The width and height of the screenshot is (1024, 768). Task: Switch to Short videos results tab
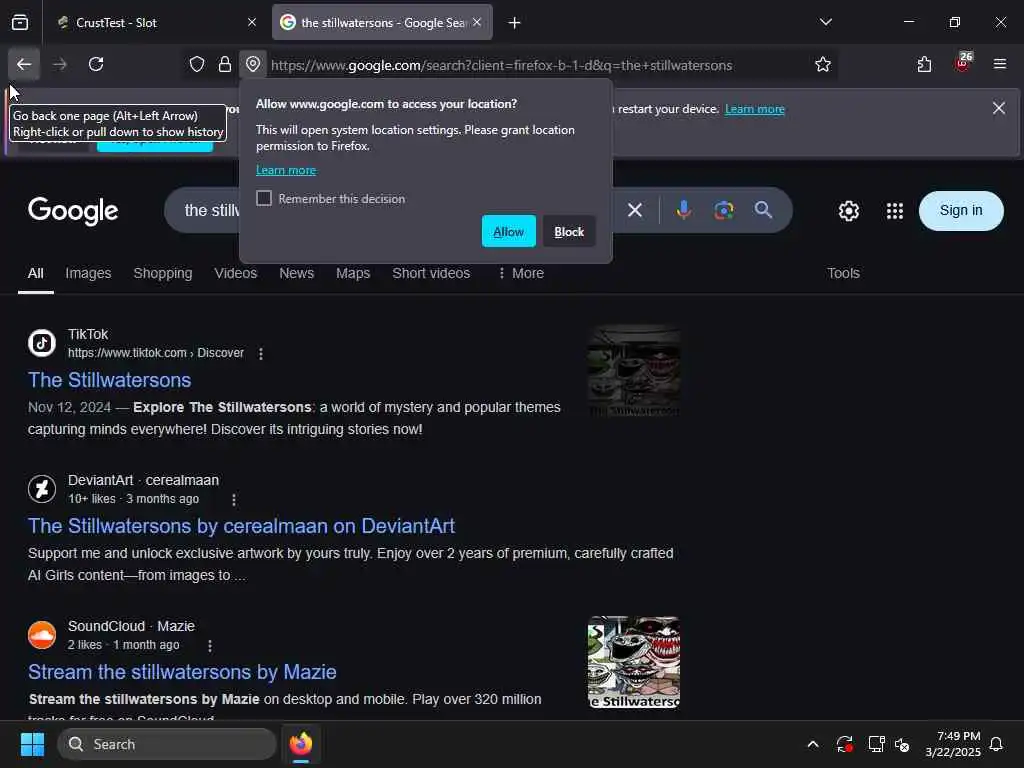coord(431,273)
